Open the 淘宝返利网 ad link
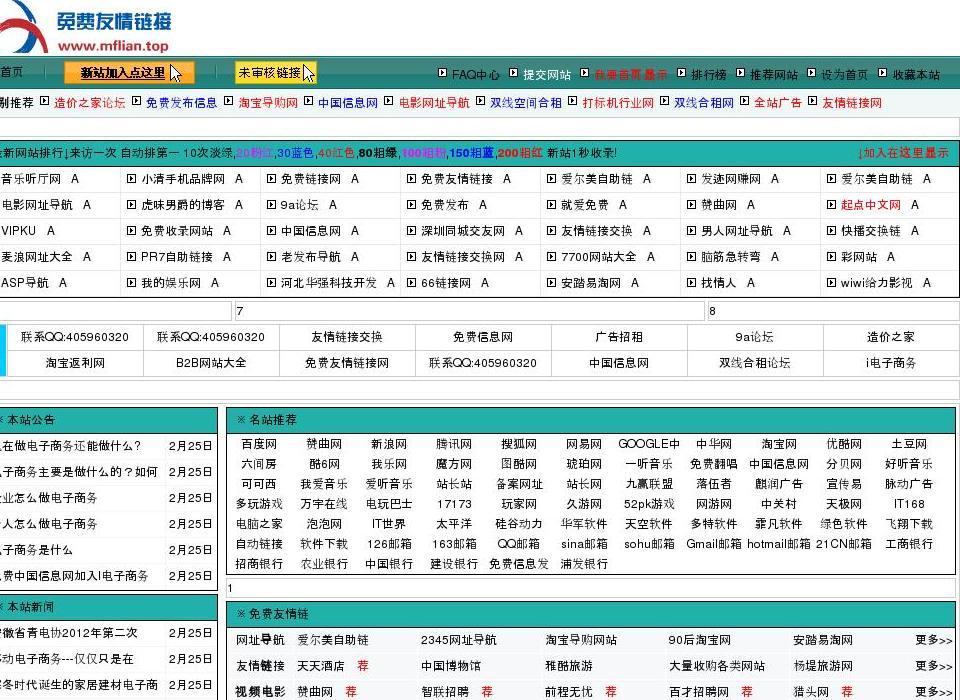This screenshot has width=960, height=700. pyautogui.click(x=75, y=363)
